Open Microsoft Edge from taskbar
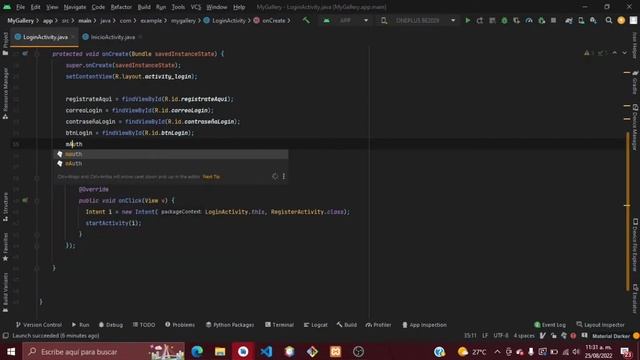640x360 pixels. coord(197,351)
